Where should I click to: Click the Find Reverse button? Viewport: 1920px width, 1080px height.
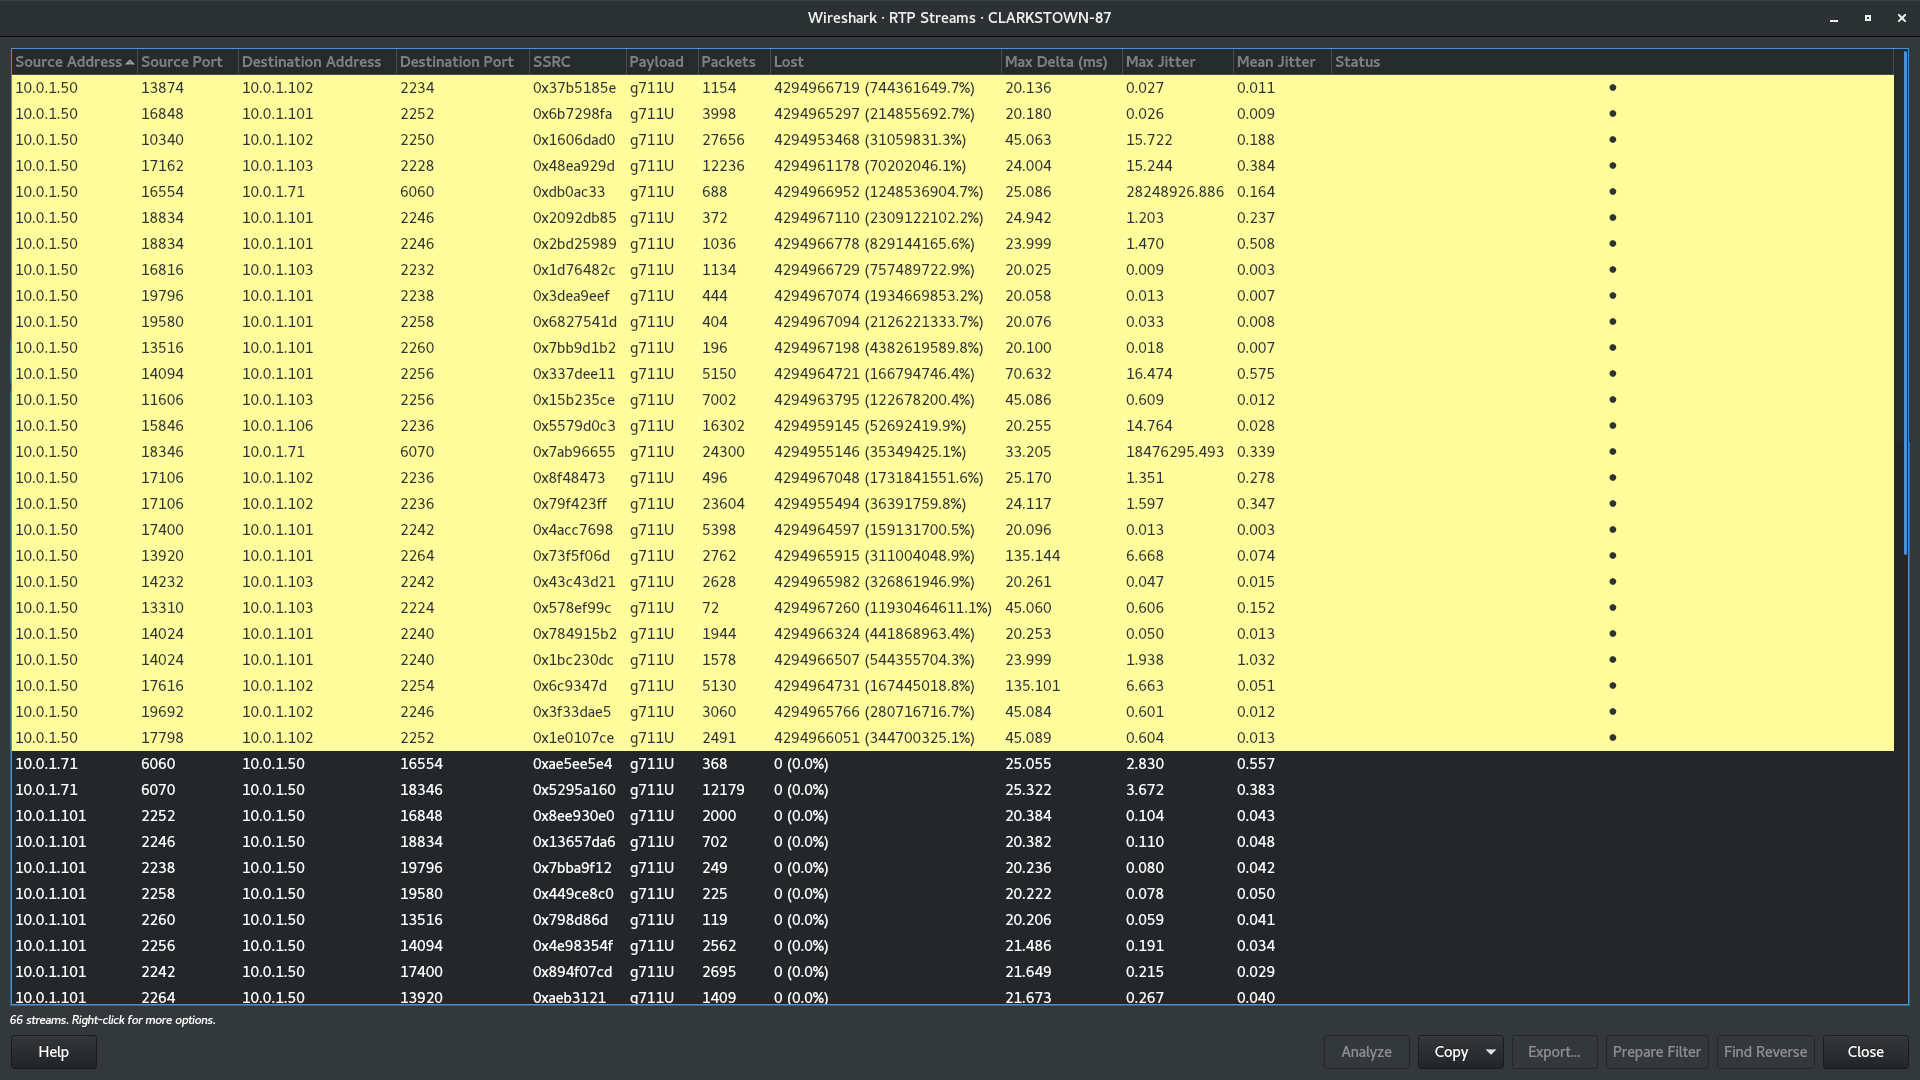pyautogui.click(x=1765, y=1052)
